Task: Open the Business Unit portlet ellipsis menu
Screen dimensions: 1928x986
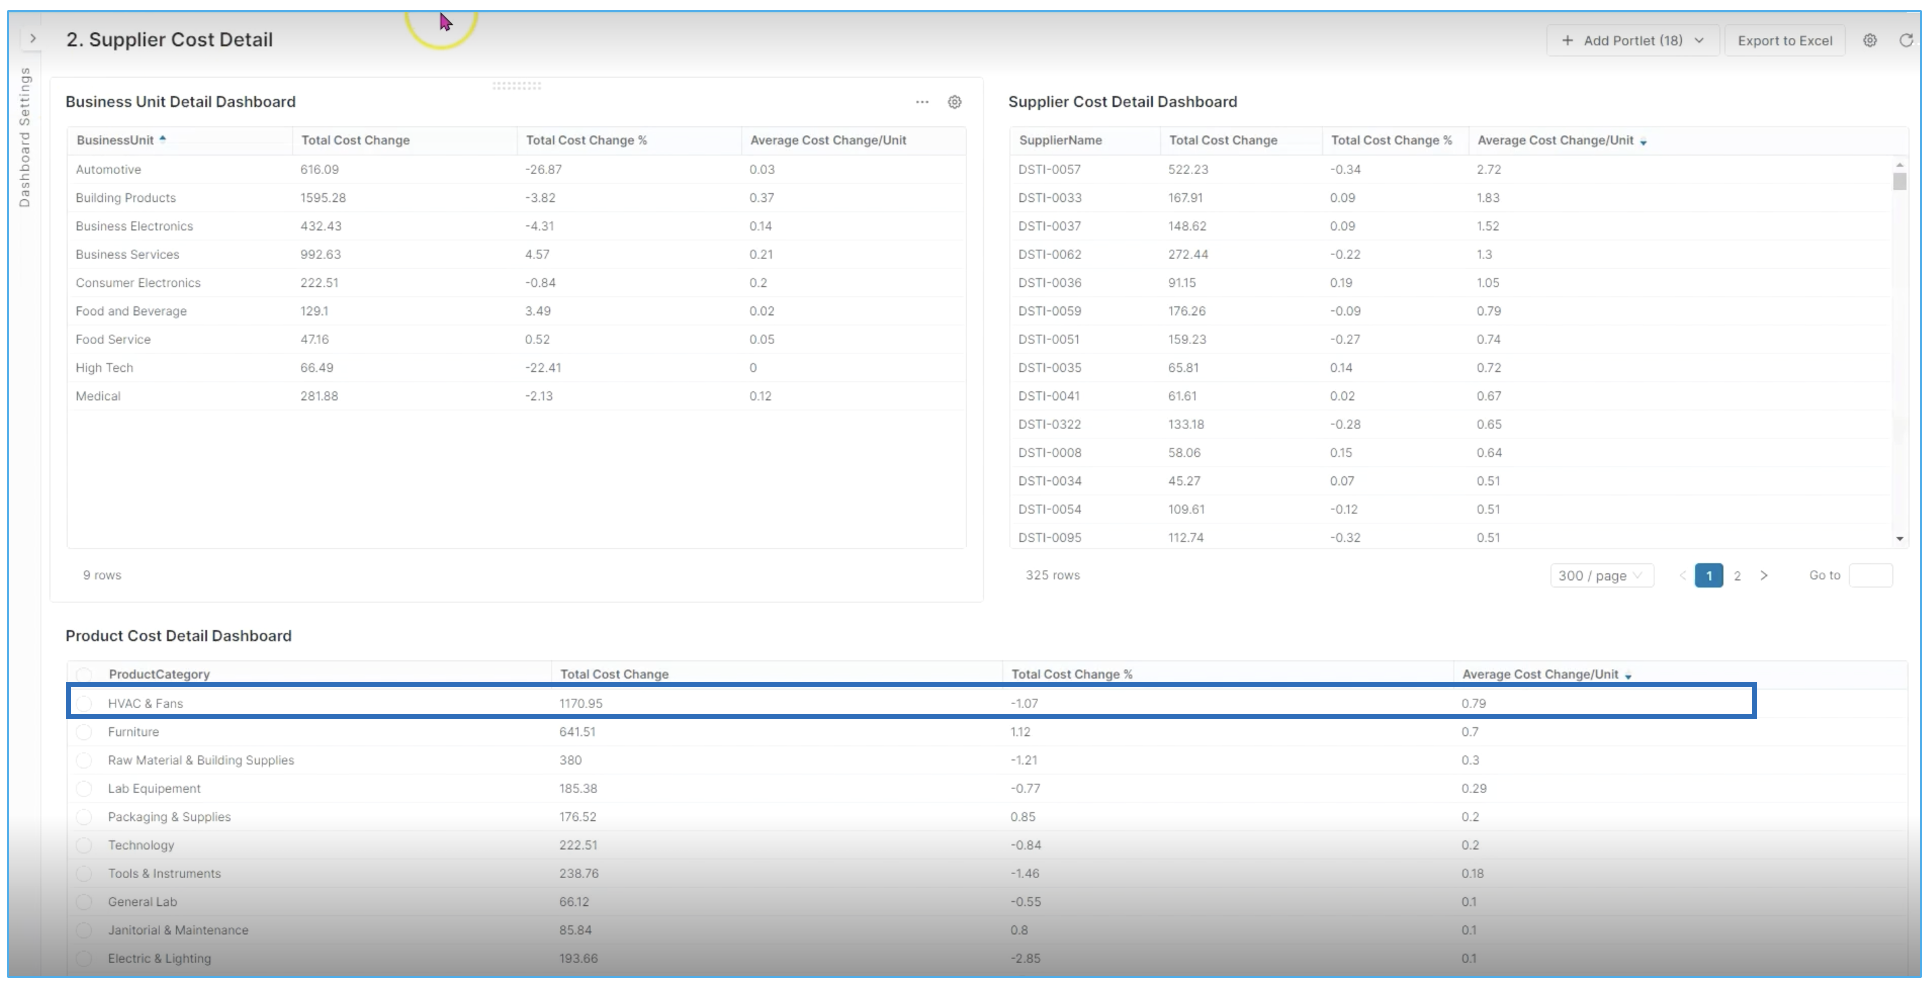Action: 922,102
